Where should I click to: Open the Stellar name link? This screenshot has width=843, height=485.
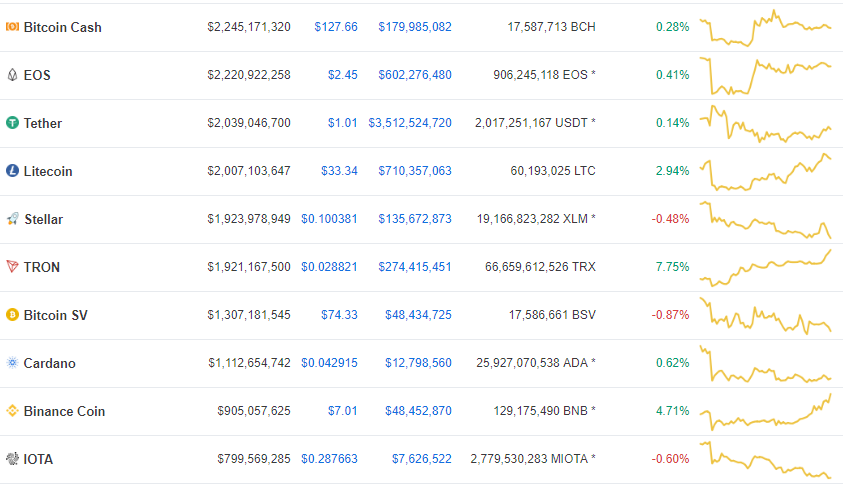coord(44,219)
